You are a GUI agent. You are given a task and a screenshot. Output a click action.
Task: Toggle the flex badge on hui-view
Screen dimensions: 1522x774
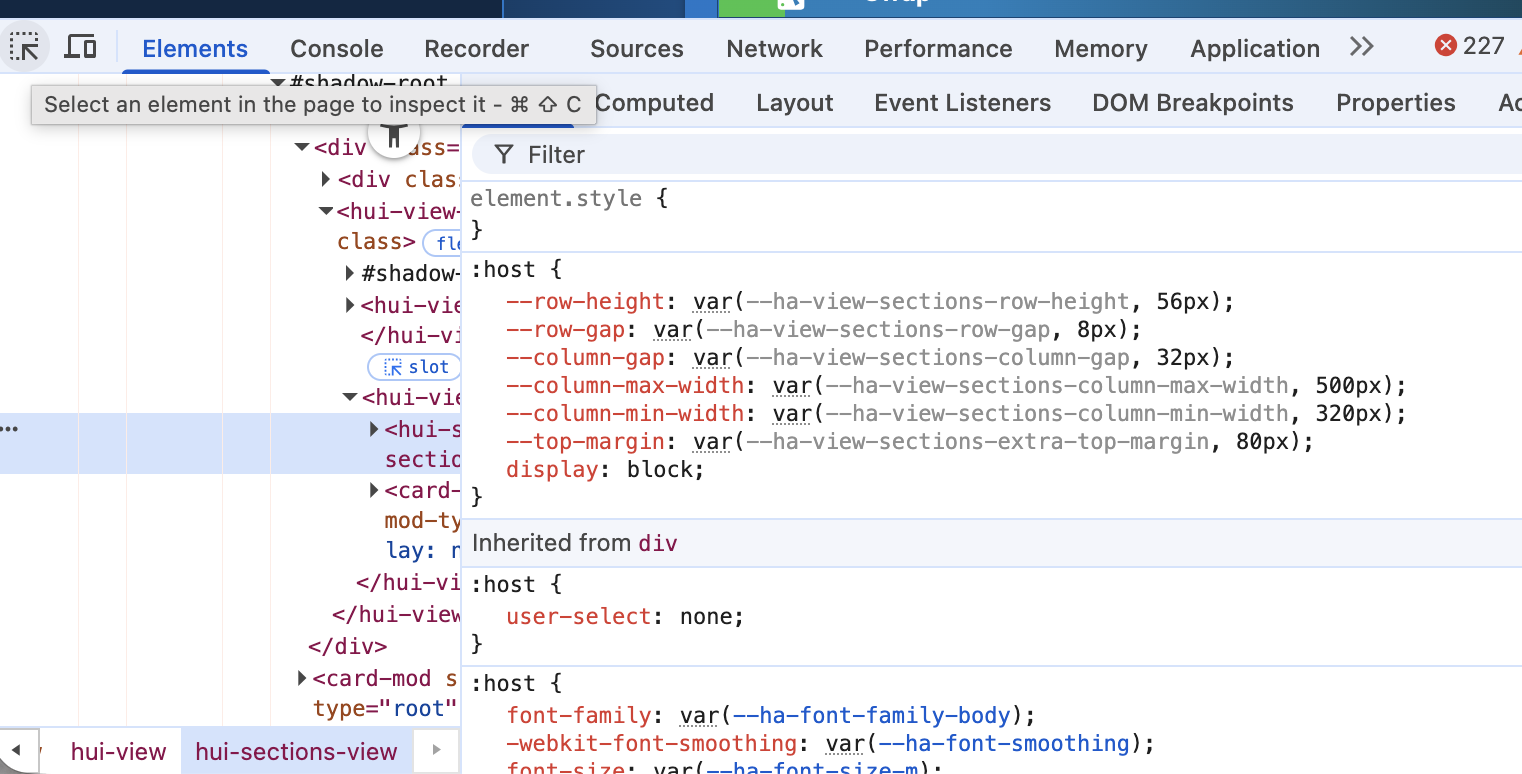(443, 242)
